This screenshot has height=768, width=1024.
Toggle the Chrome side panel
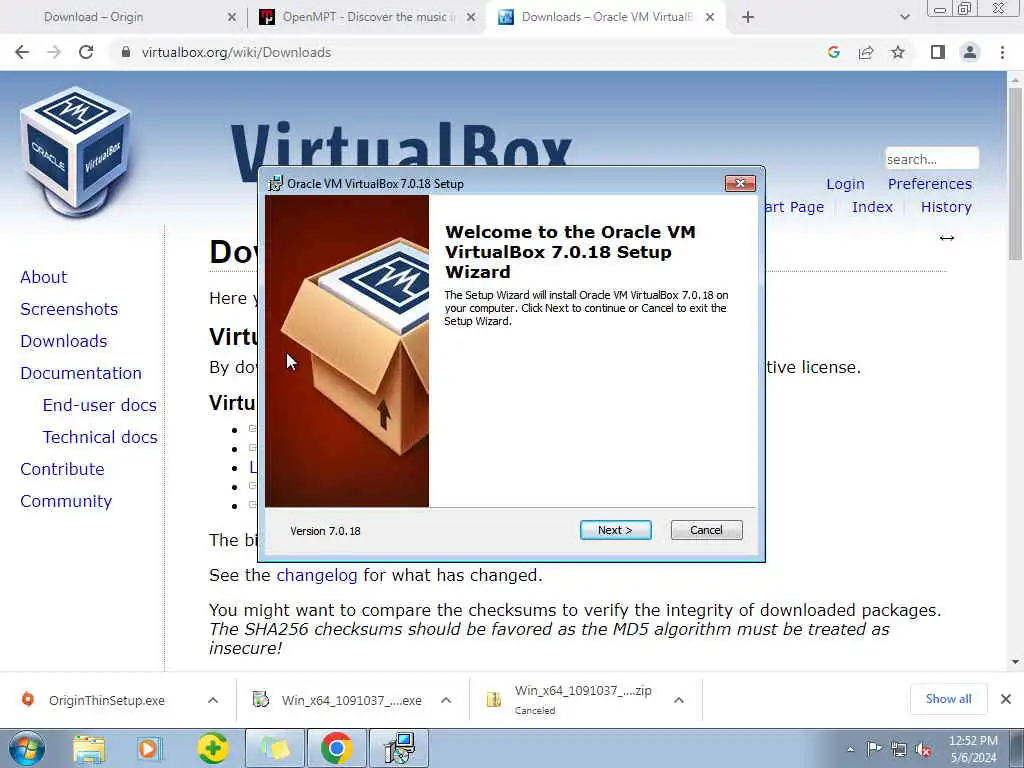tap(938, 52)
